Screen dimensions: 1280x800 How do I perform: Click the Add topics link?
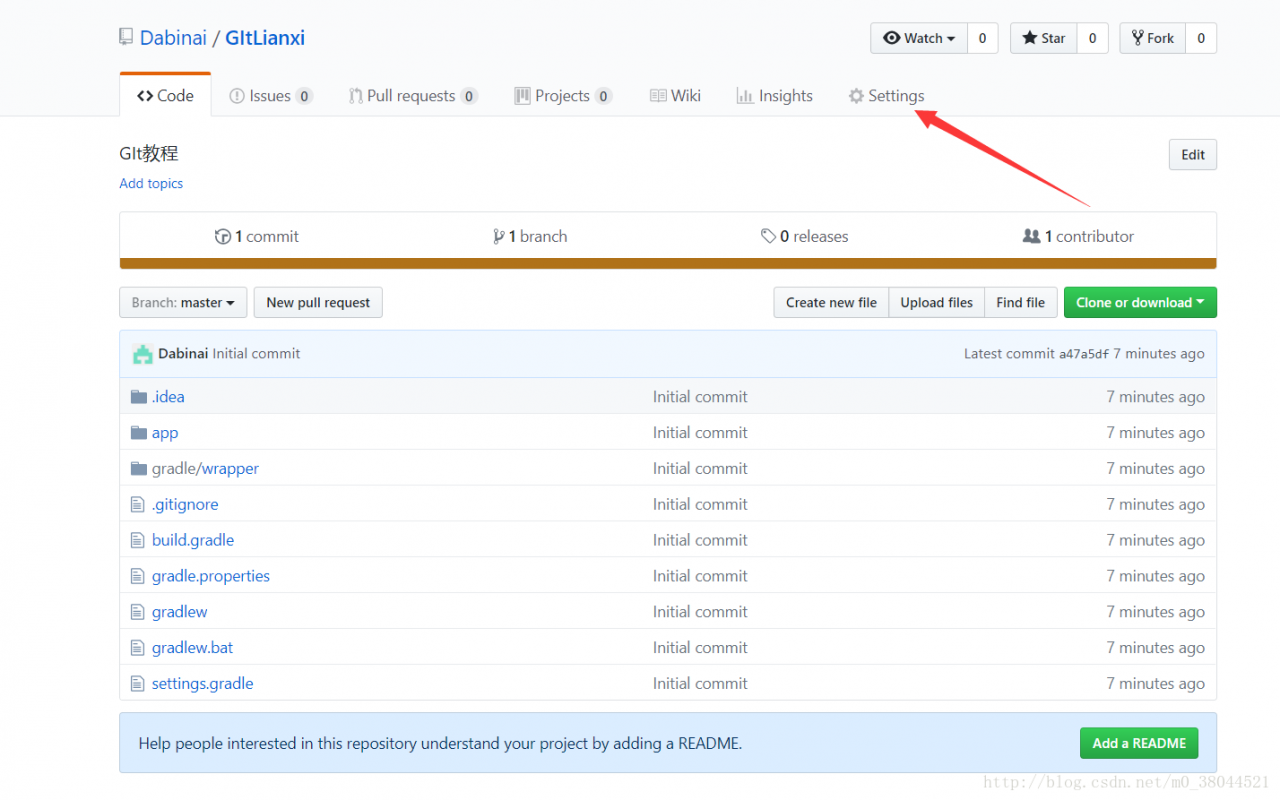[x=151, y=183]
